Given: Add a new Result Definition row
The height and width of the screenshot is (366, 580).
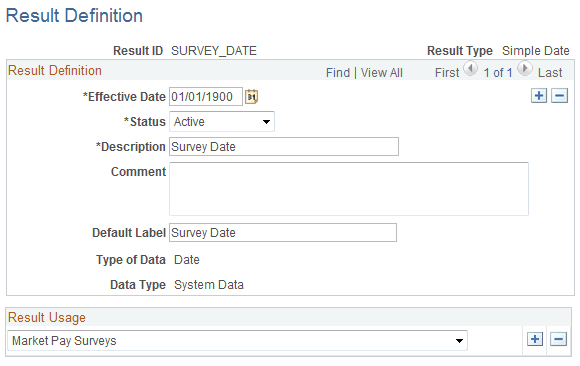Looking at the screenshot, I should tap(539, 96).
